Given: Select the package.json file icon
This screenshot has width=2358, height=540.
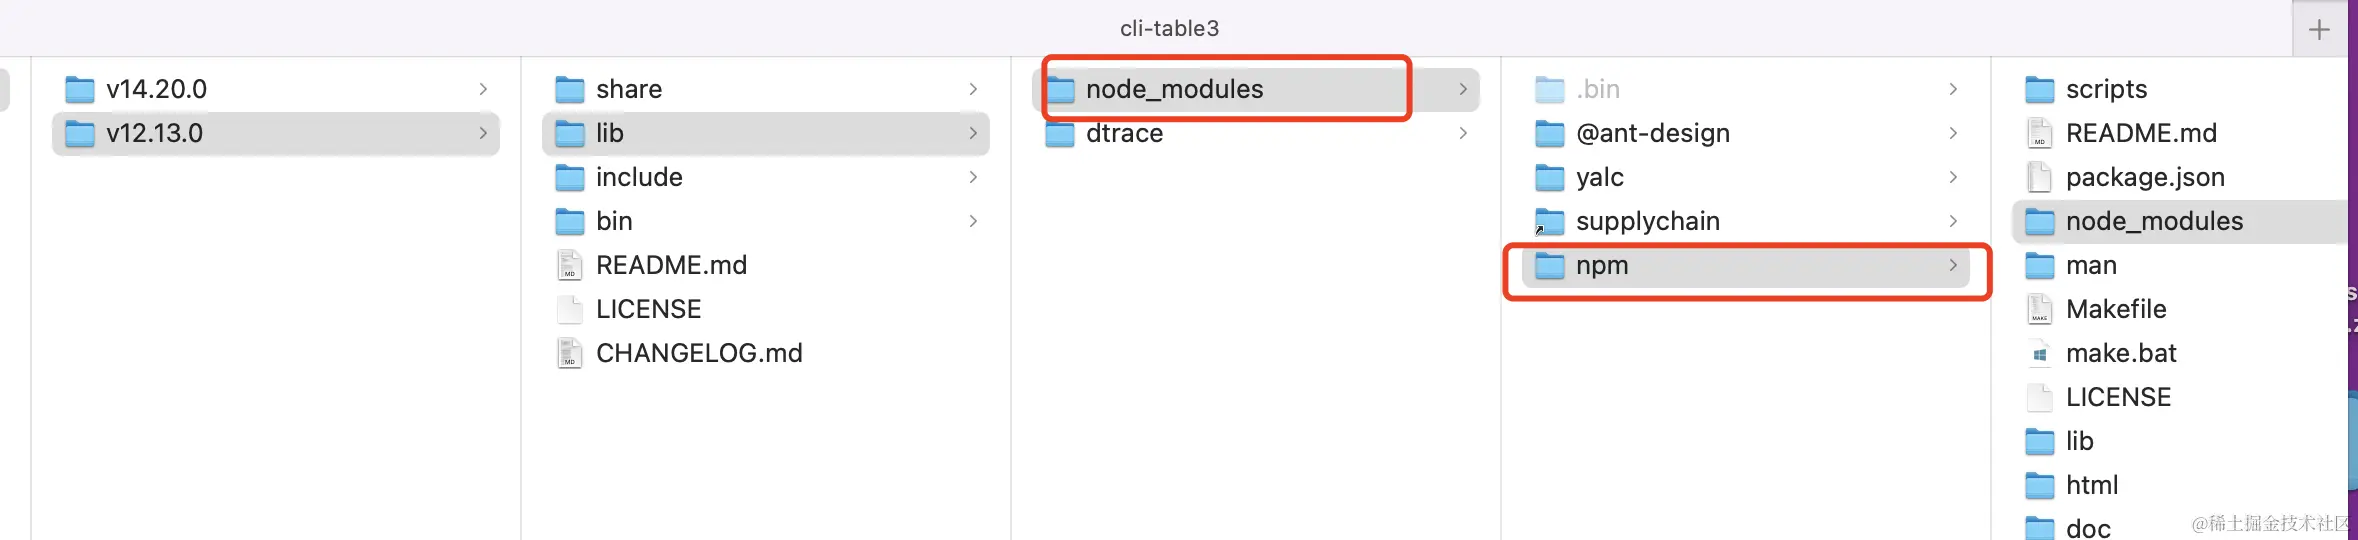Looking at the screenshot, I should [2039, 177].
